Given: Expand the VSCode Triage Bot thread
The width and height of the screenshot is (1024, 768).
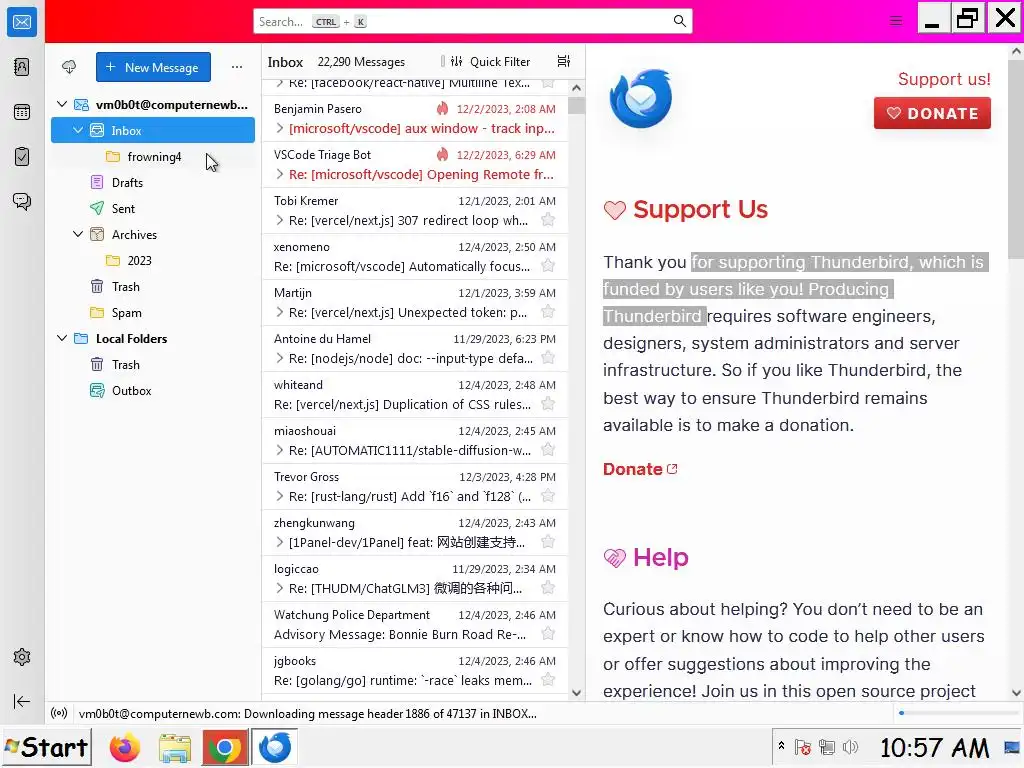Looking at the screenshot, I should pos(280,174).
